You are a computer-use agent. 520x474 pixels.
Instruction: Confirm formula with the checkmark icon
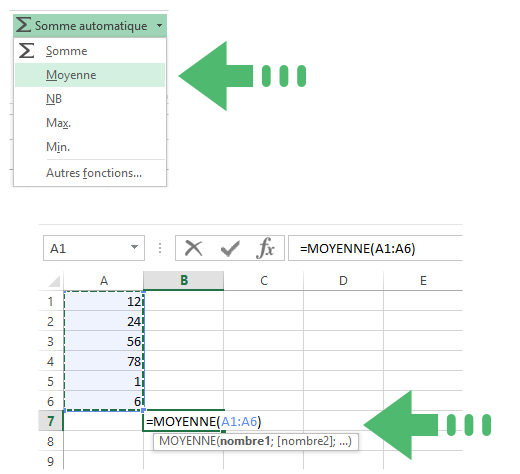click(230, 248)
